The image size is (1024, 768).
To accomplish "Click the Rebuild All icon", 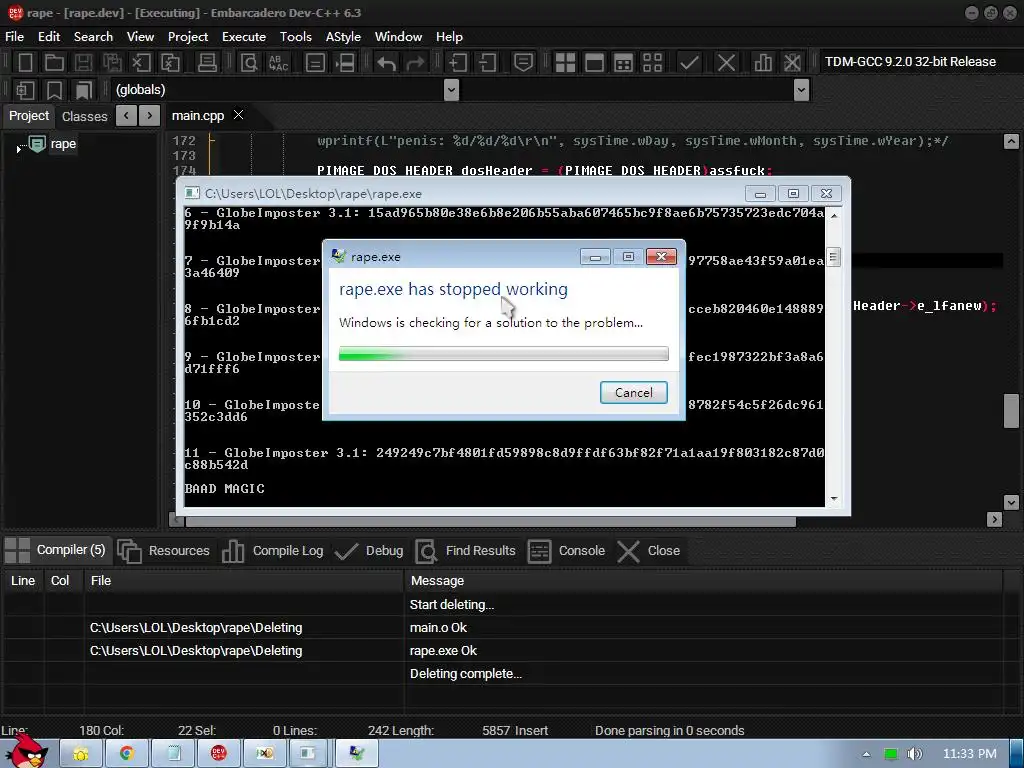I will (x=652, y=63).
